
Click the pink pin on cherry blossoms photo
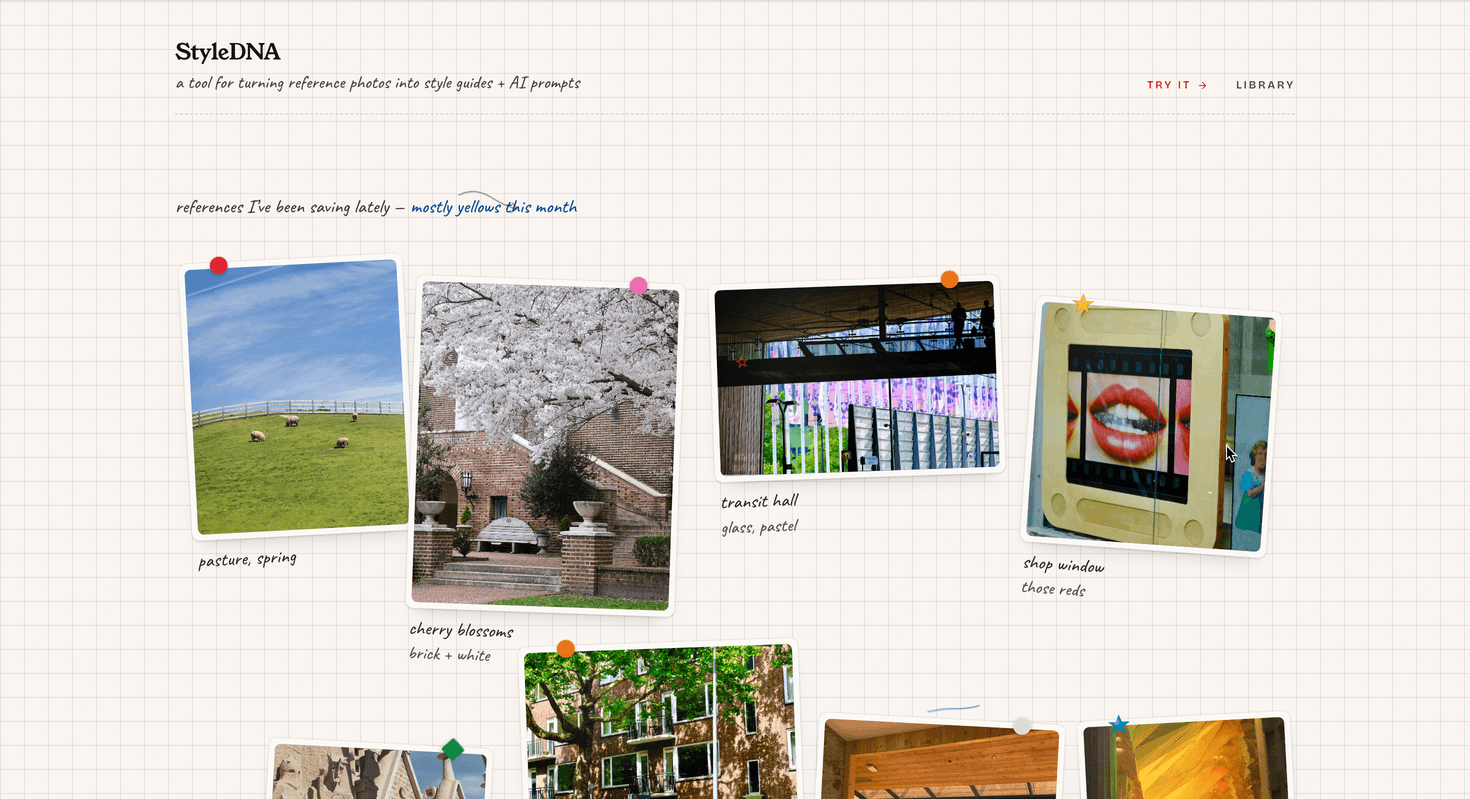[638, 286]
